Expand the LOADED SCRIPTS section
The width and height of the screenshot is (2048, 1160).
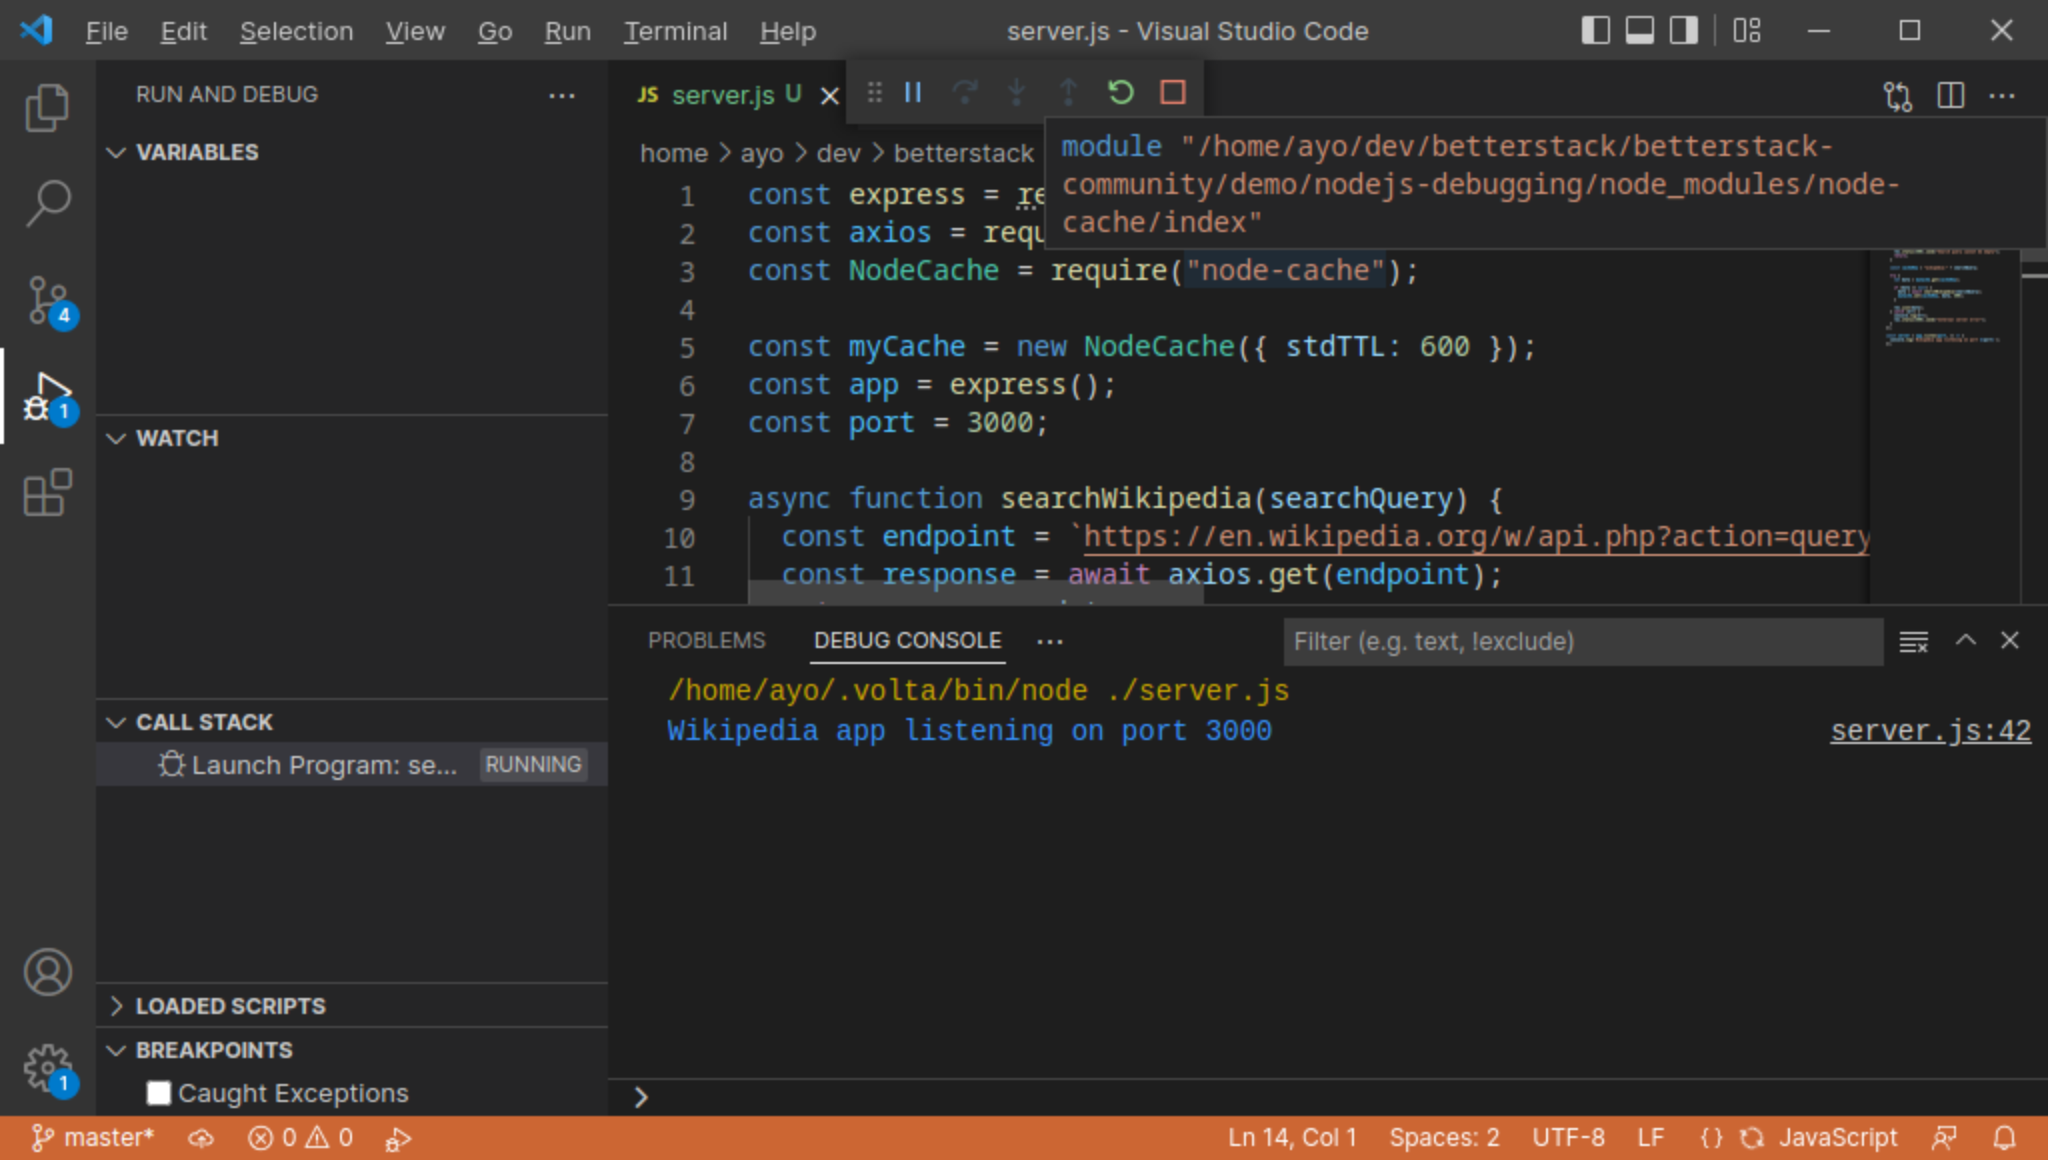tap(117, 1005)
